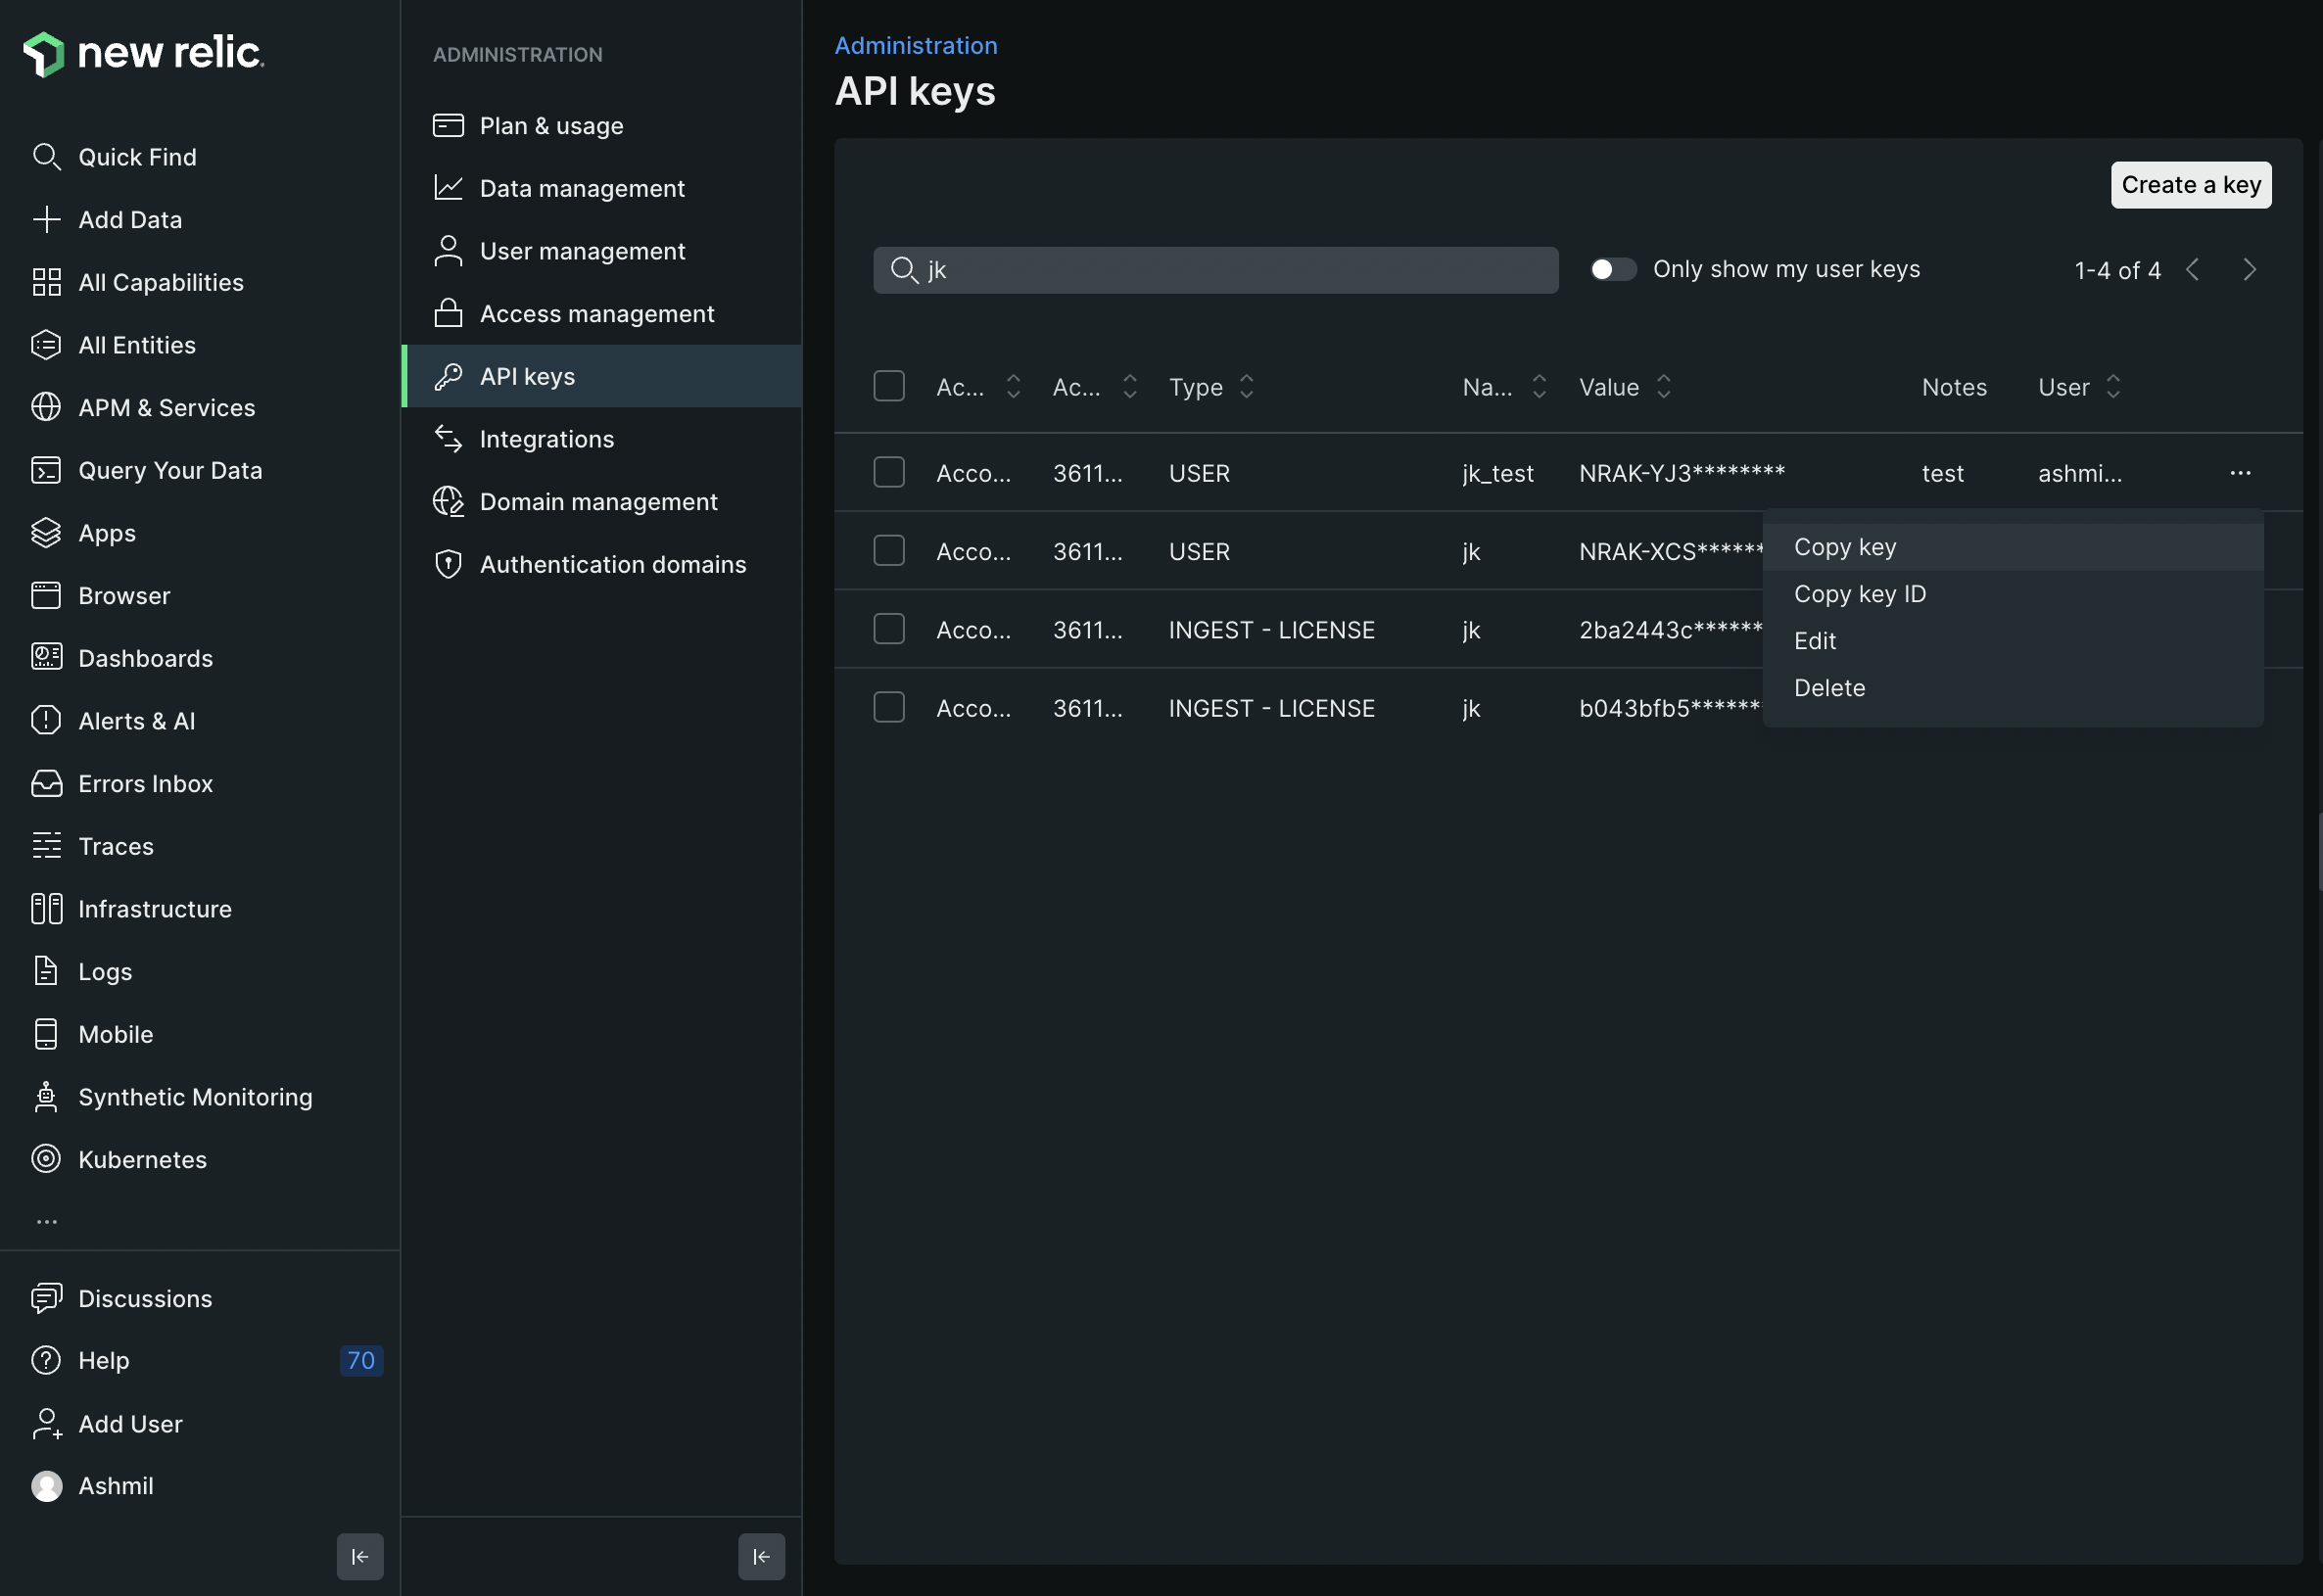Screen dimensions: 2323x1596
Task: Check the NRAK-XCS key row checkbox
Action: (889, 550)
